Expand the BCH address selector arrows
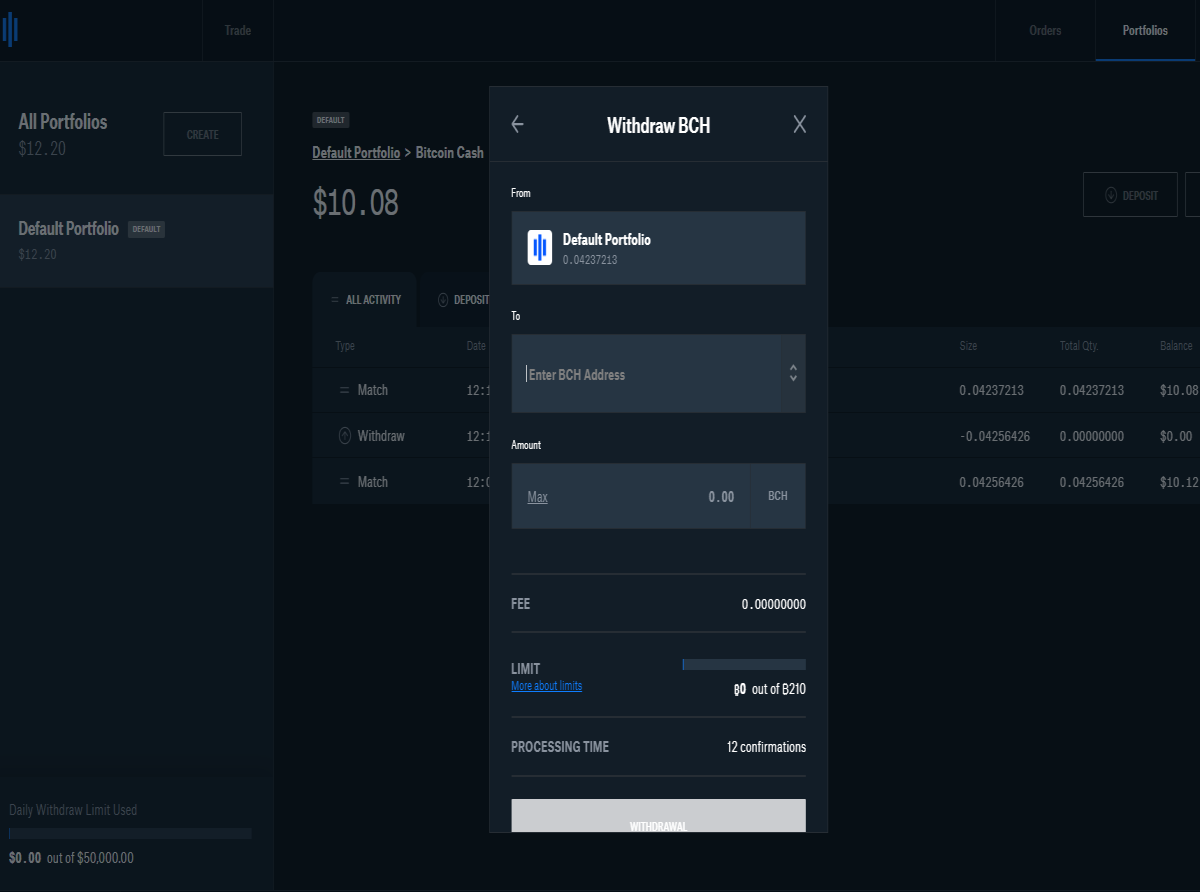 coord(793,373)
